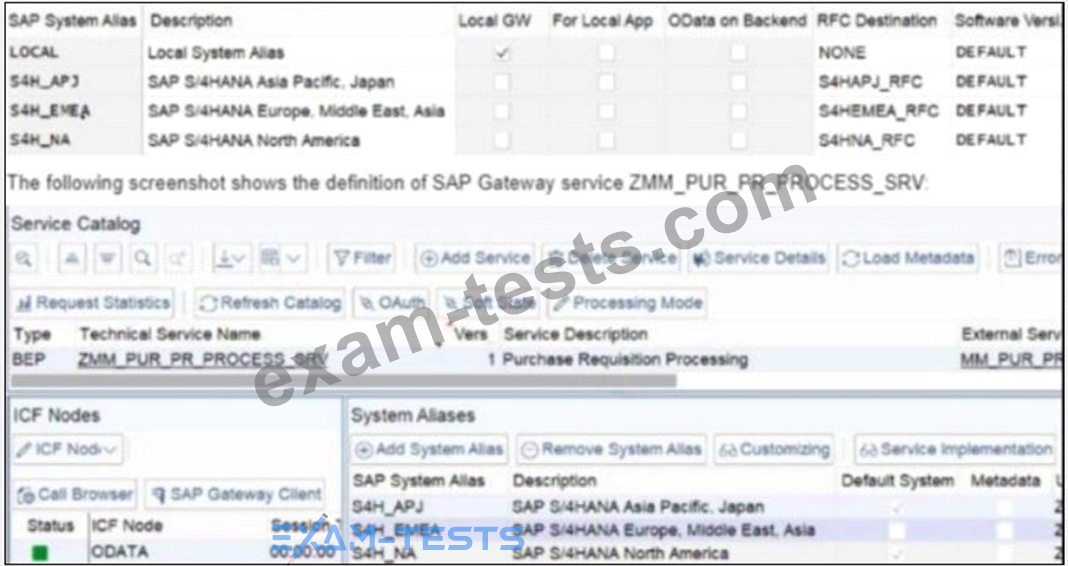
Task: Click Delete Service button
Action: tap(612, 259)
